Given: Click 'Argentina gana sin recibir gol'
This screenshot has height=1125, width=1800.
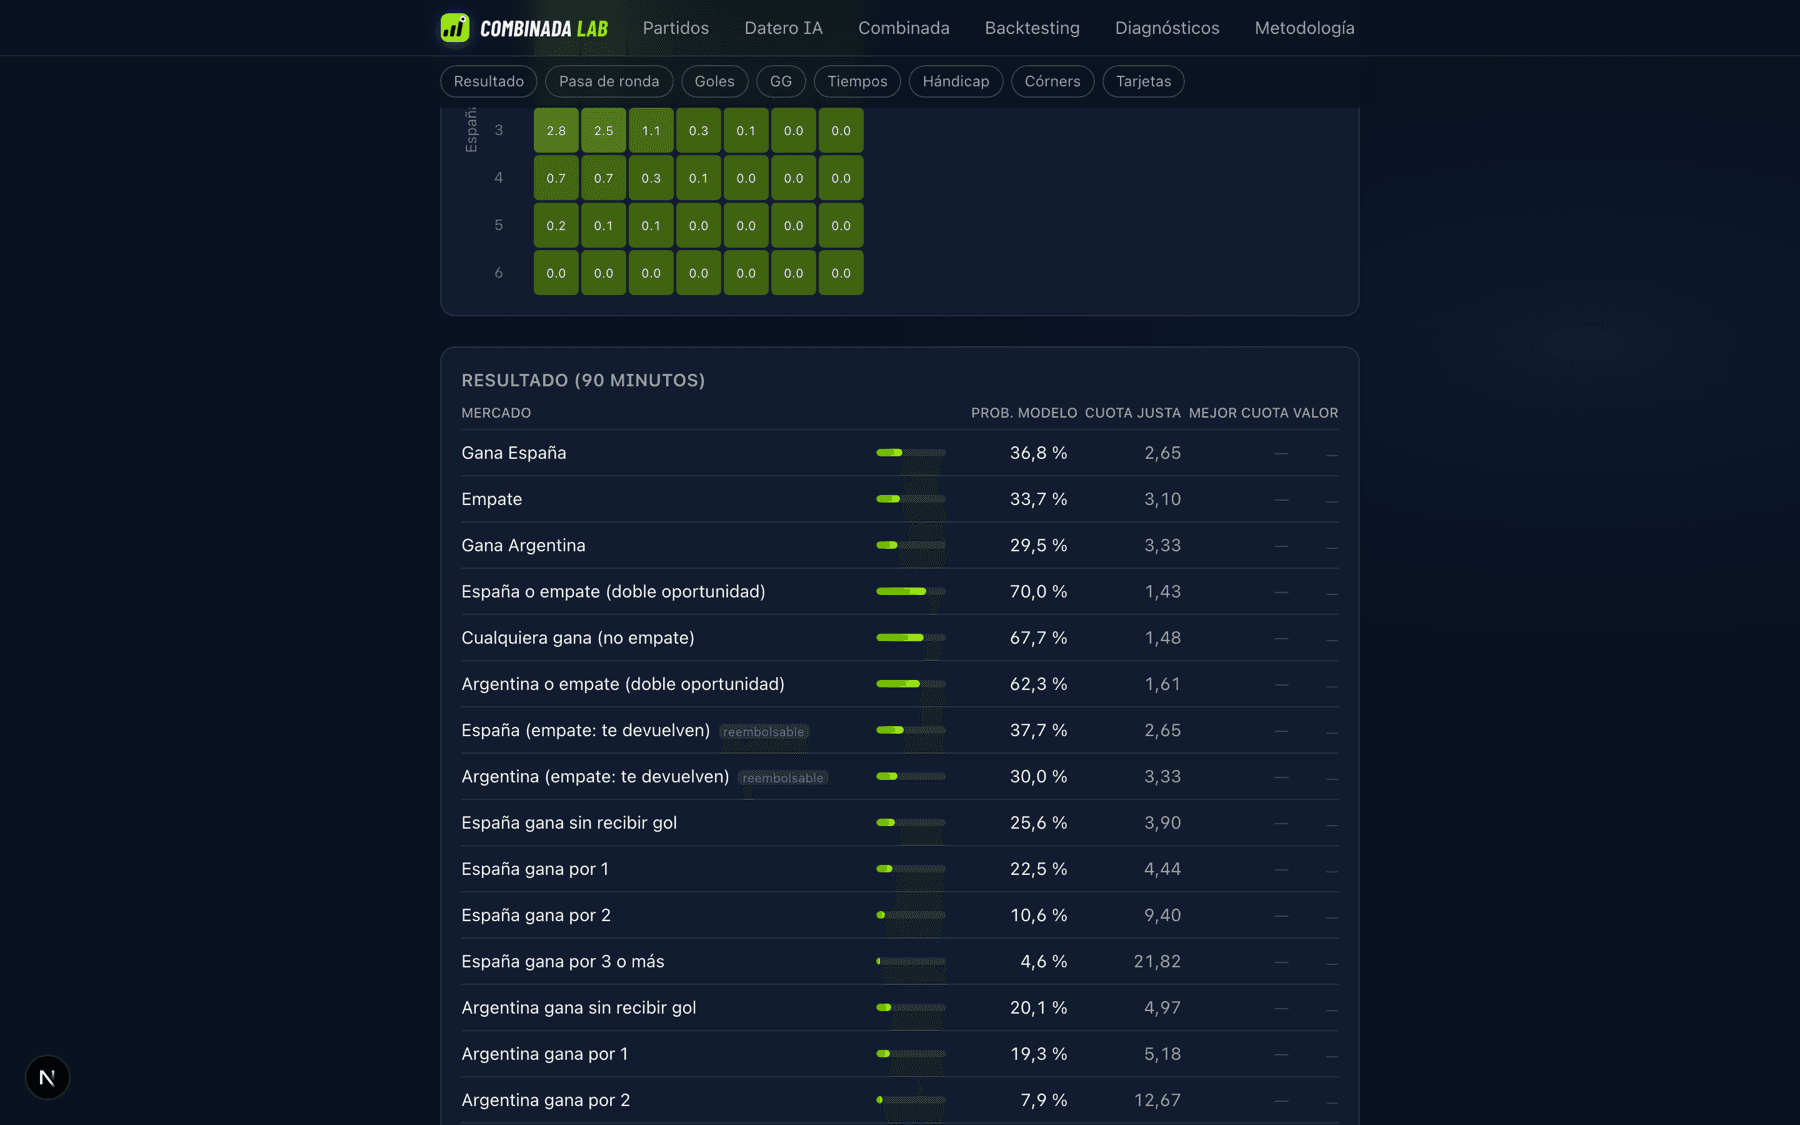Looking at the screenshot, I should [579, 1008].
